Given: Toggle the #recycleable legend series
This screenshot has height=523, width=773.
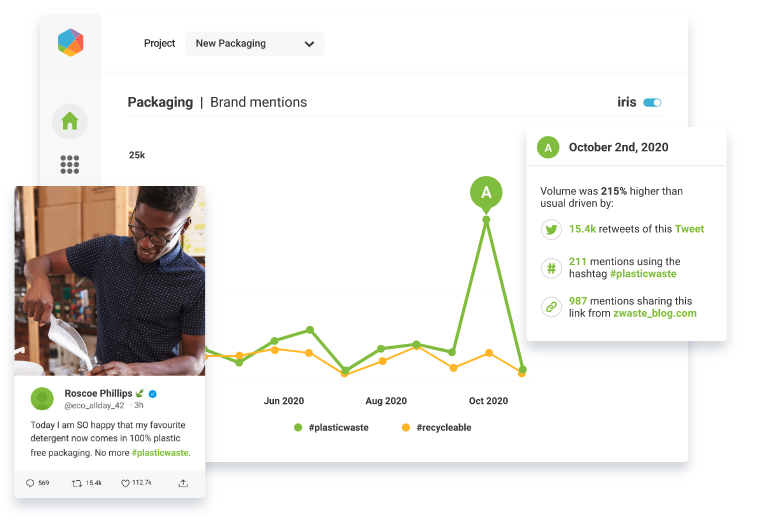Looking at the screenshot, I should (437, 427).
